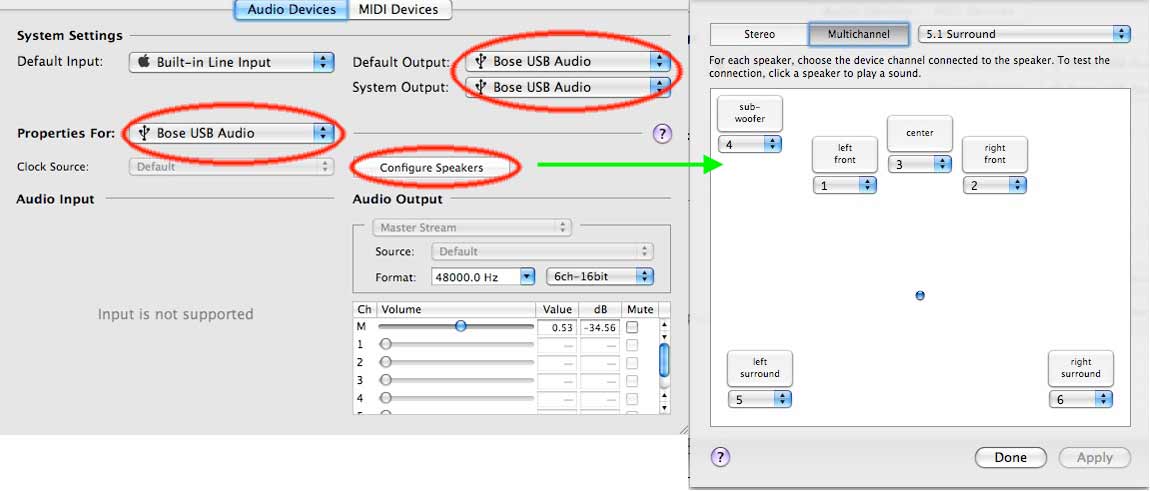Mute the master channel M
Image resolution: width=1150 pixels, height=491 pixels.
click(x=632, y=327)
